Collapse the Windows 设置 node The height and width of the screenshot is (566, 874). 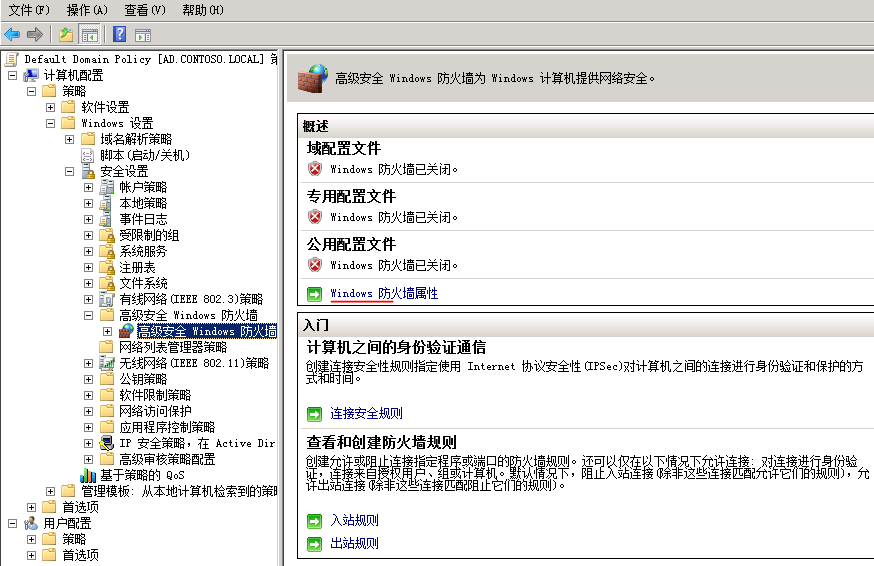tap(50, 123)
